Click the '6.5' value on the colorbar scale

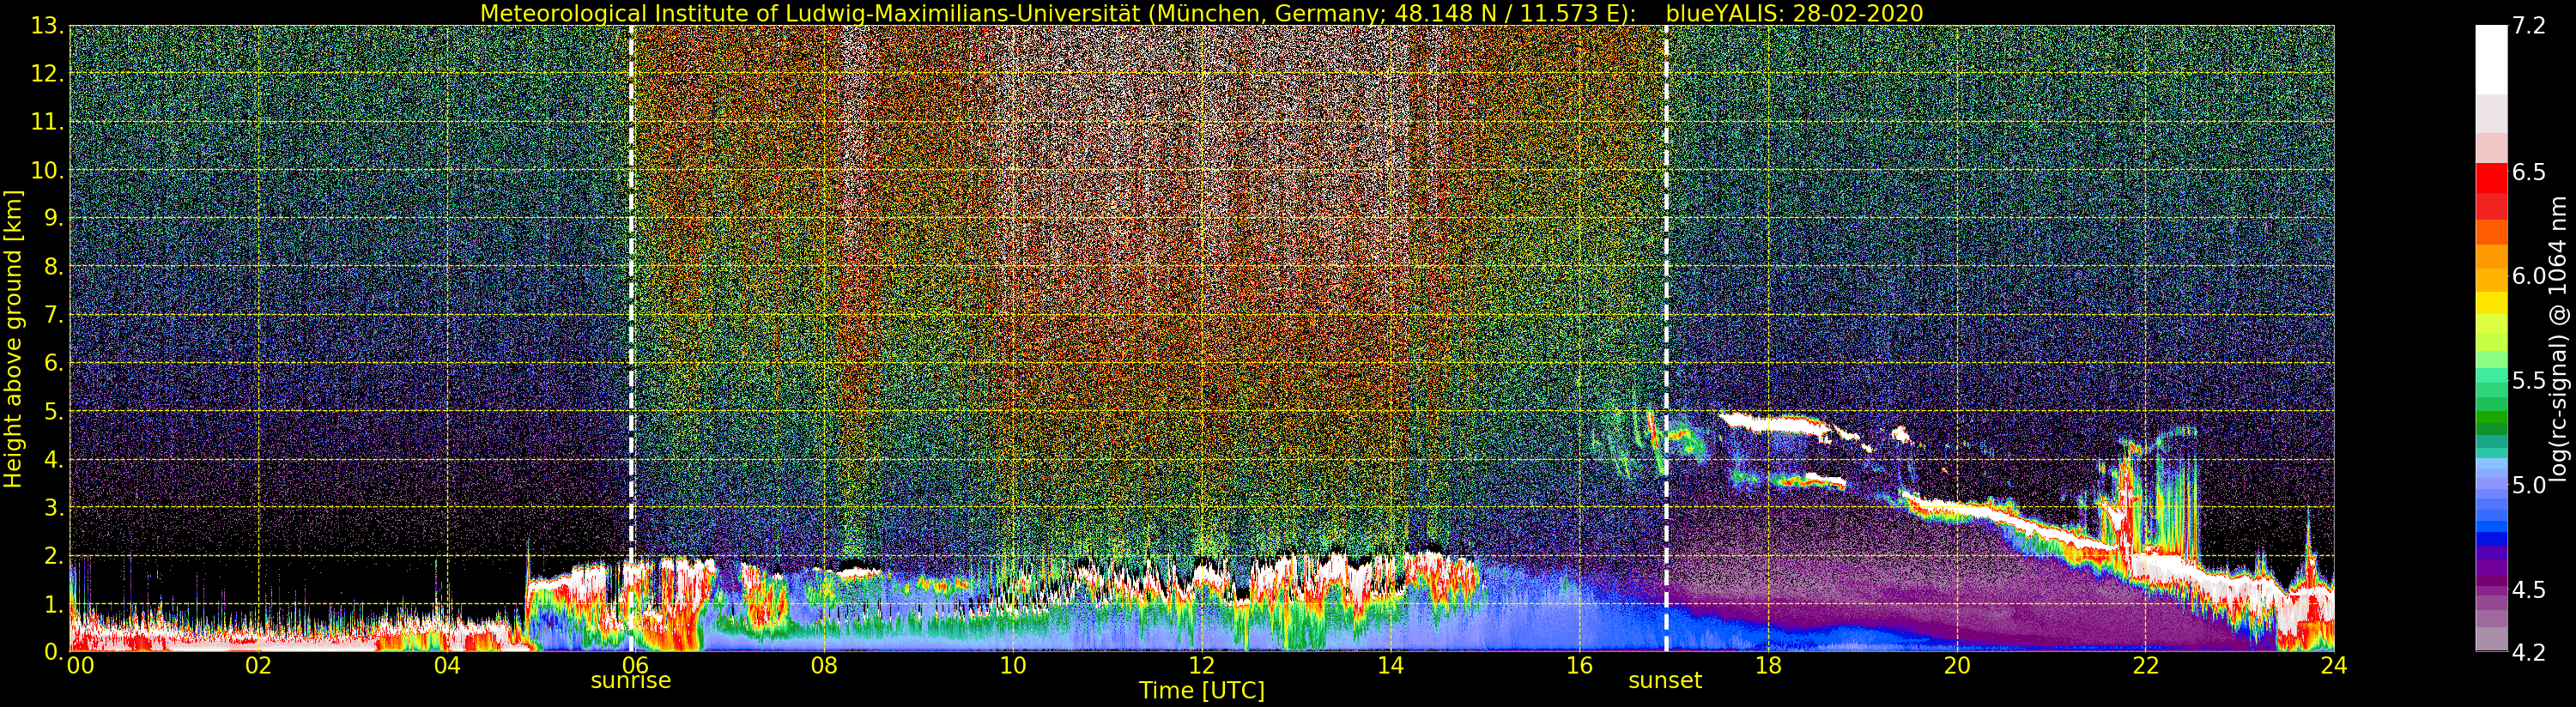pyautogui.click(x=2529, y=172)
